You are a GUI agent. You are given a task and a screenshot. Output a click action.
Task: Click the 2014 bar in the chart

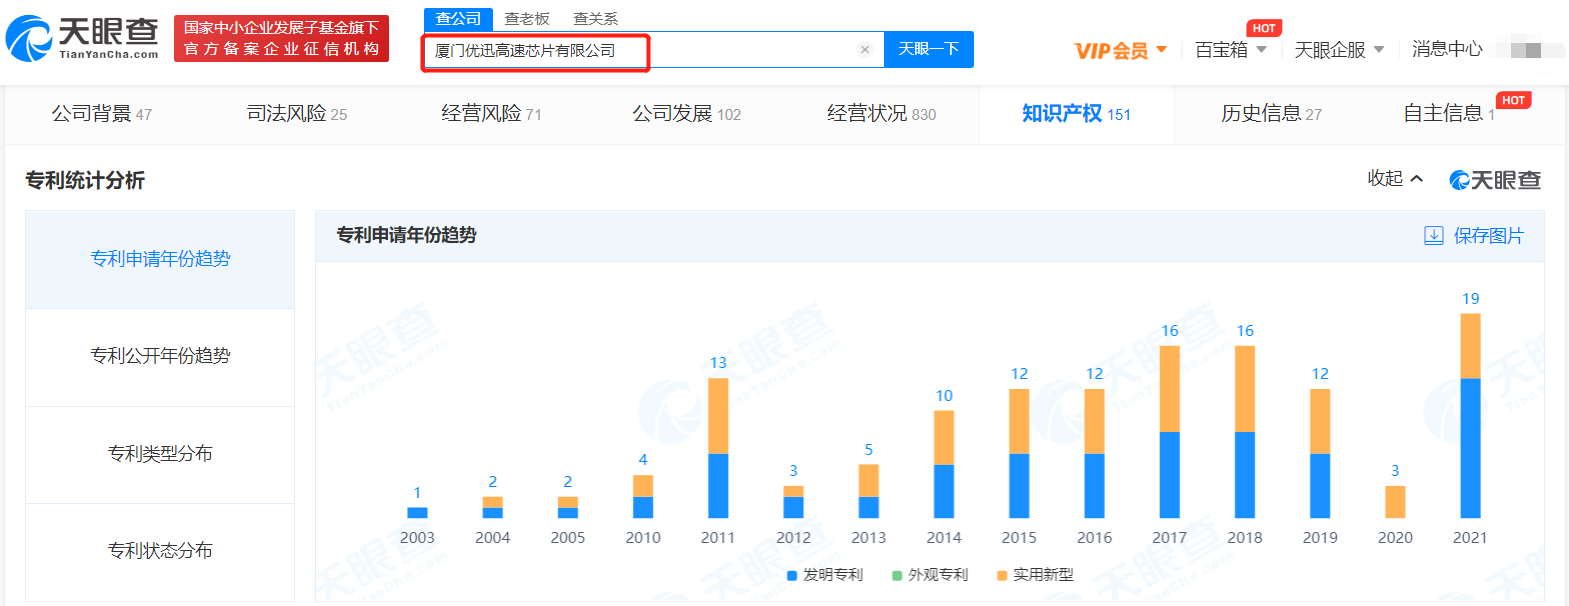(944, 464)
